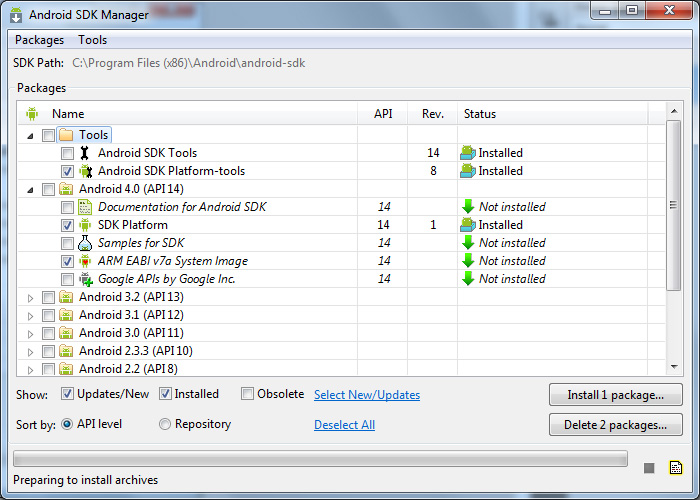The height and width of the screenshot is (500, 700).
Task: Uncheck the ARM EABI v7a System Image checkbox
Action: tap(67, 262)
